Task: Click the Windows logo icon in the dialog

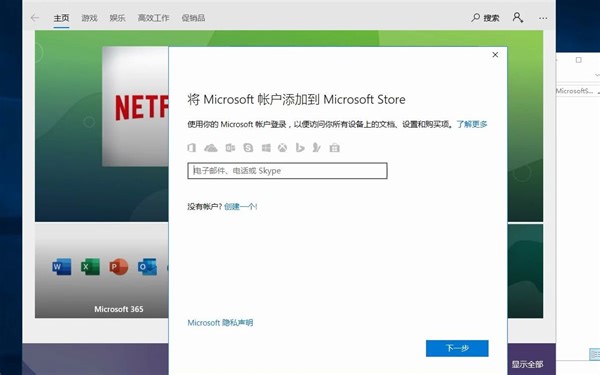Action: click(x=266, y=148)
